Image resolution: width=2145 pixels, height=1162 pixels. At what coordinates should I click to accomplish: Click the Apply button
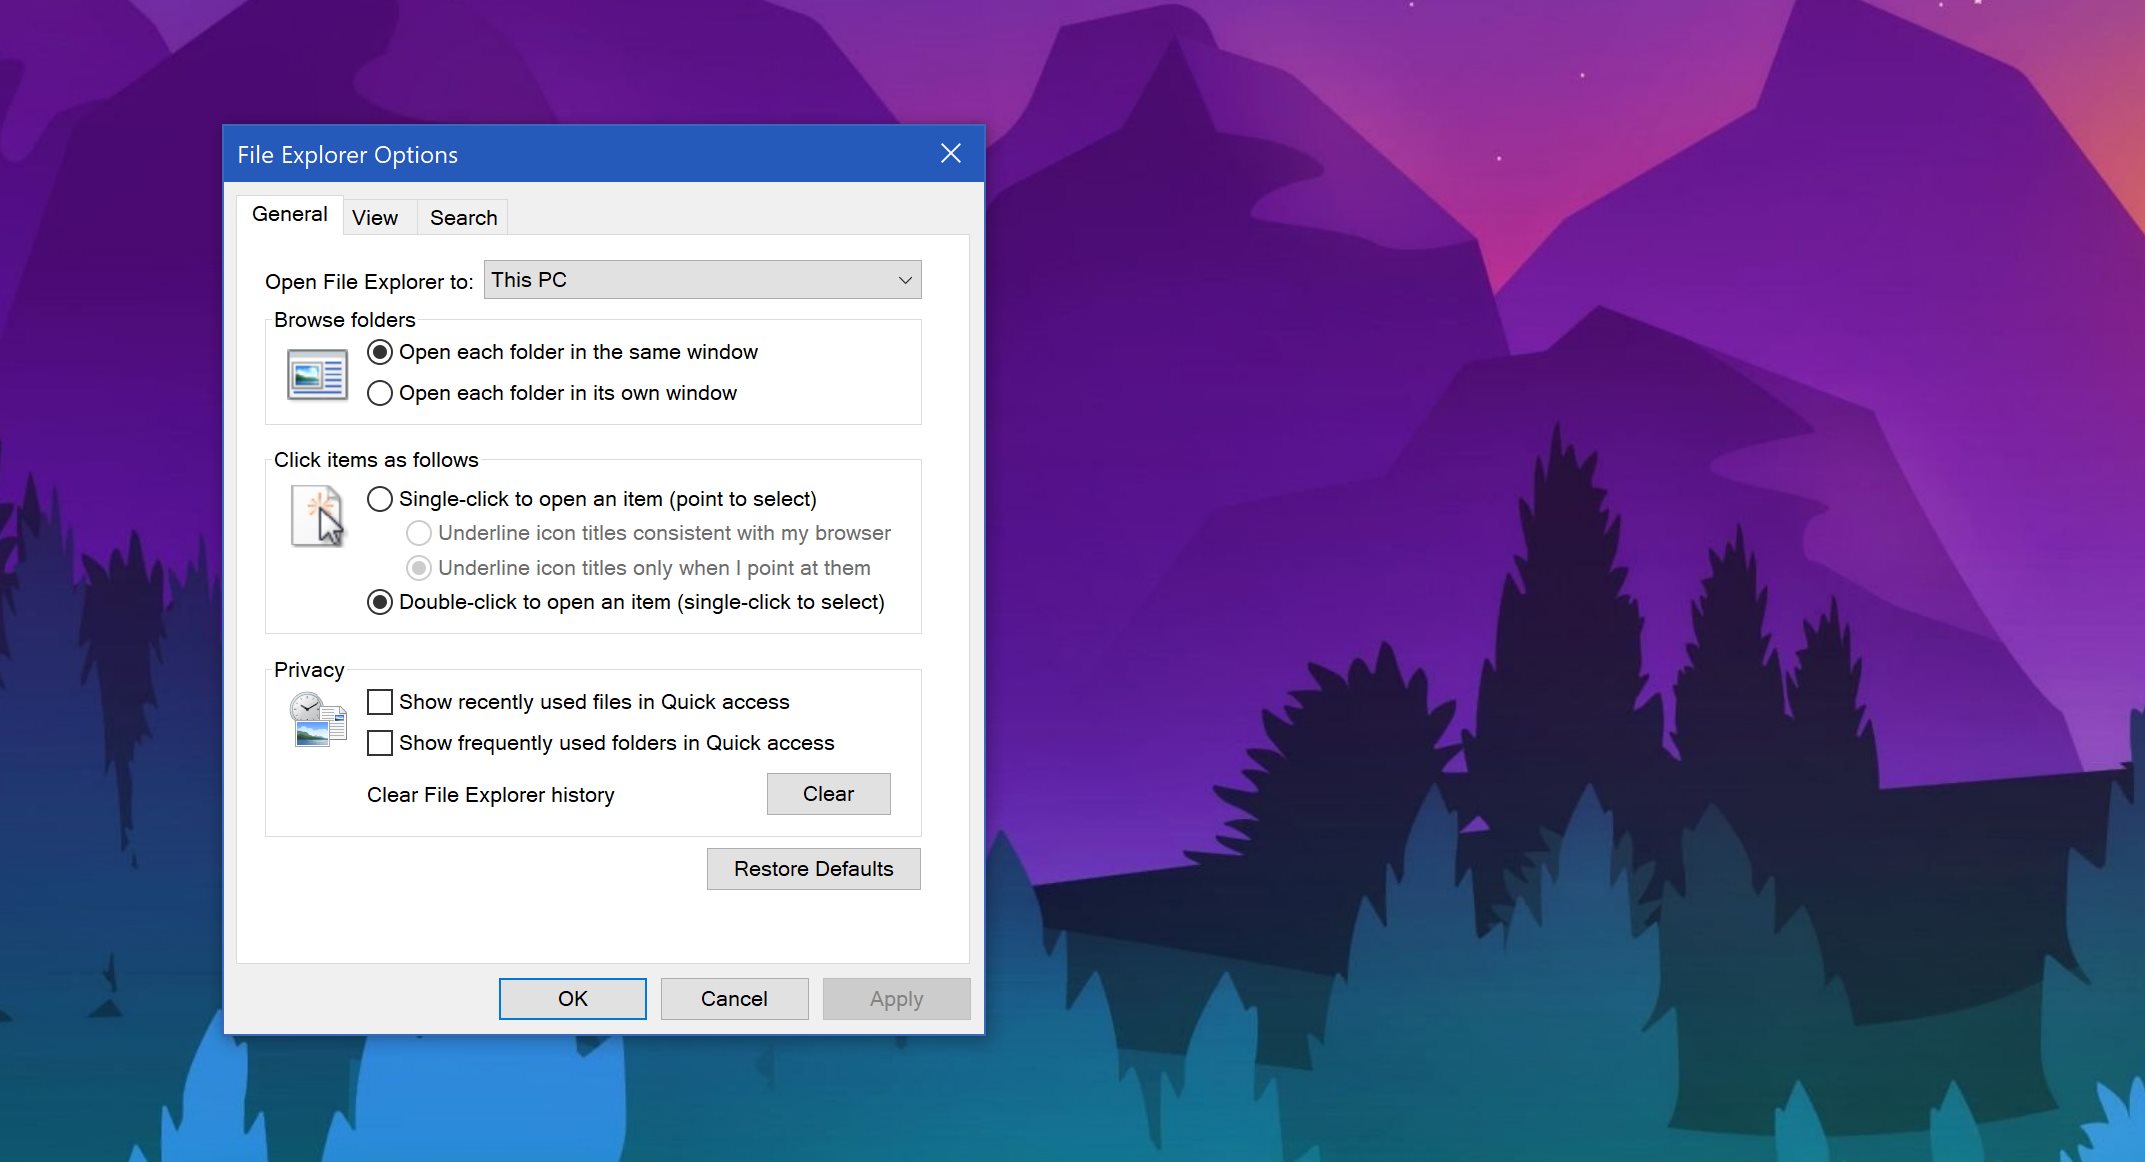click(896, 999)
